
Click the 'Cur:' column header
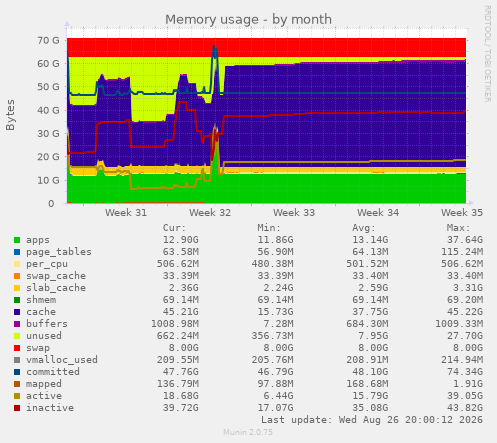[x=174, y=228]
